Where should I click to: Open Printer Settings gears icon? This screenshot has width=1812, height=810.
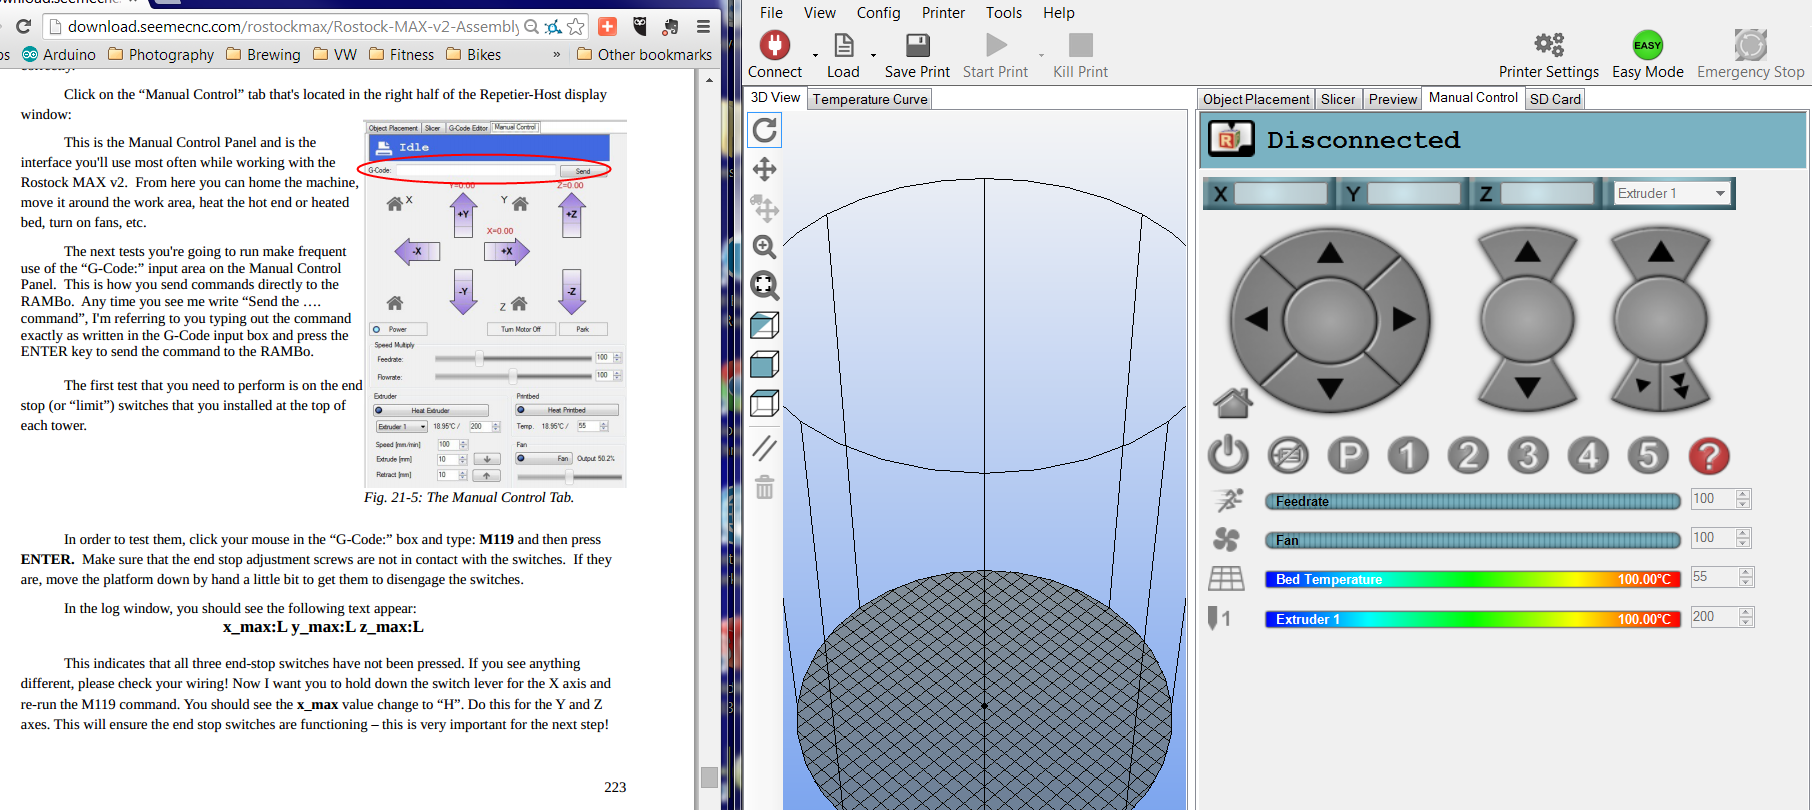coord(1548,45)
